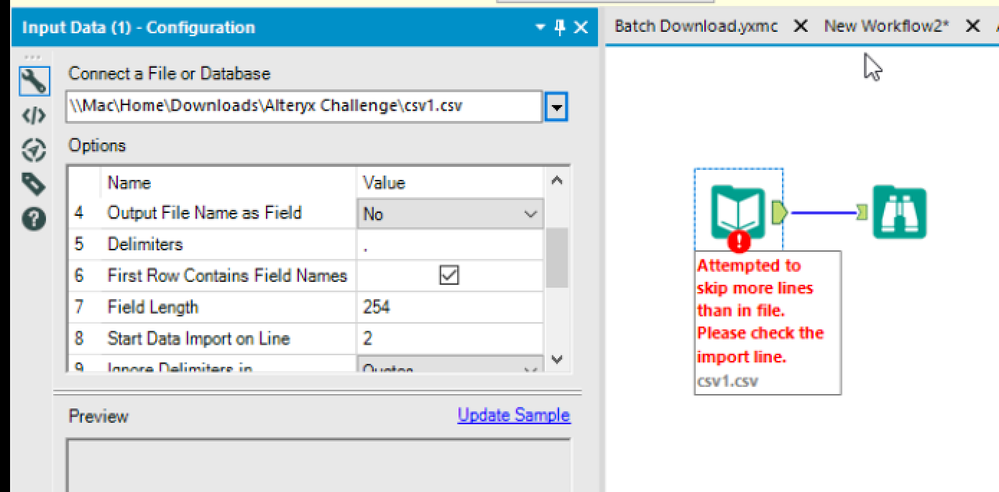Click the options list scrollbar thumb
Screen dimensions: 999x492
(557, 258)
